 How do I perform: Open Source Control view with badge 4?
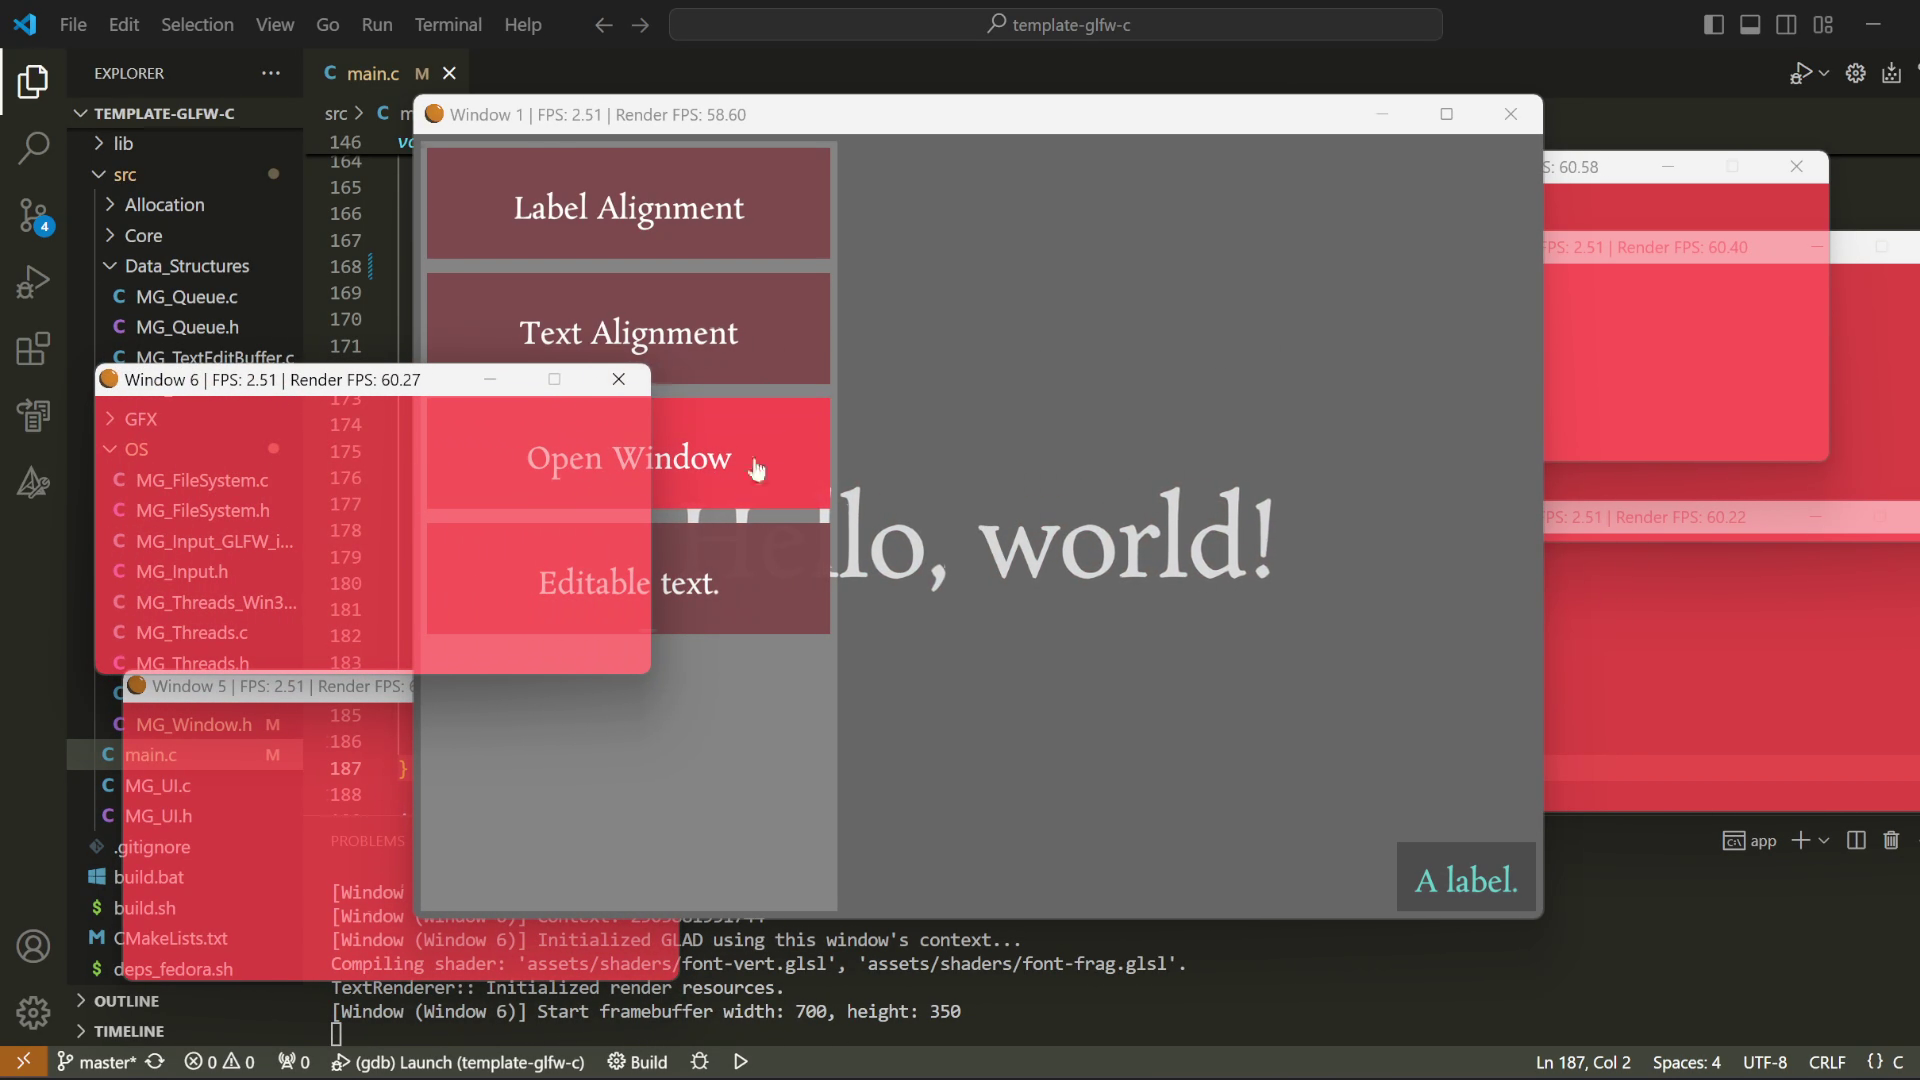33,215
